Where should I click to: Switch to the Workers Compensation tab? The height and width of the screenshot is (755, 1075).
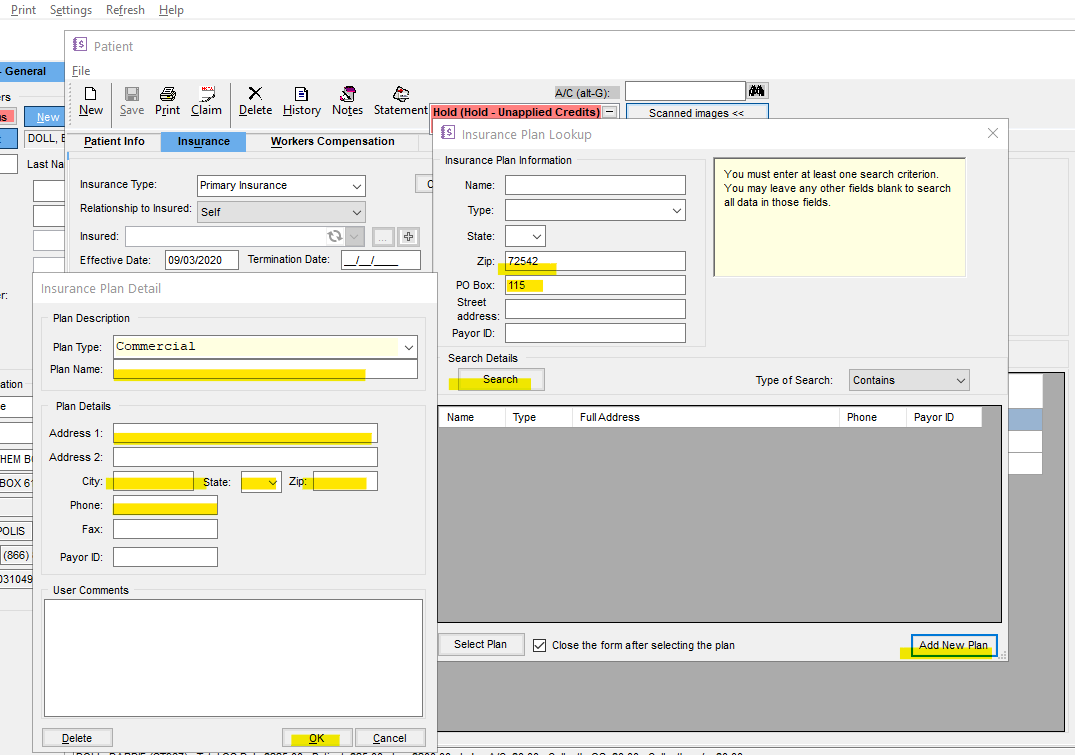(333, 141)
